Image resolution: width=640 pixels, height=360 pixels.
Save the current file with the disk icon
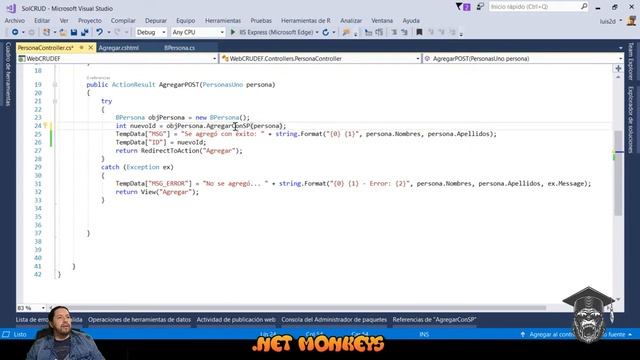click(74, 32)
